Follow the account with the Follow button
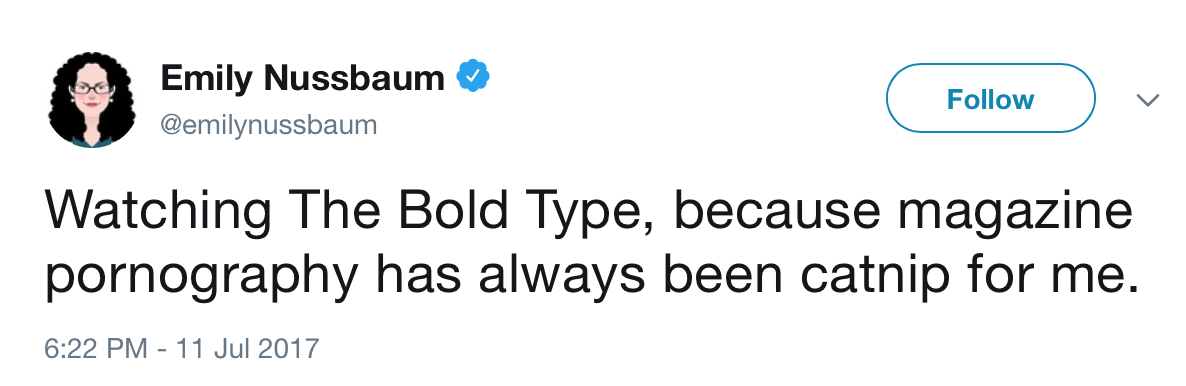1186x386 pixels. pos(990,98)
